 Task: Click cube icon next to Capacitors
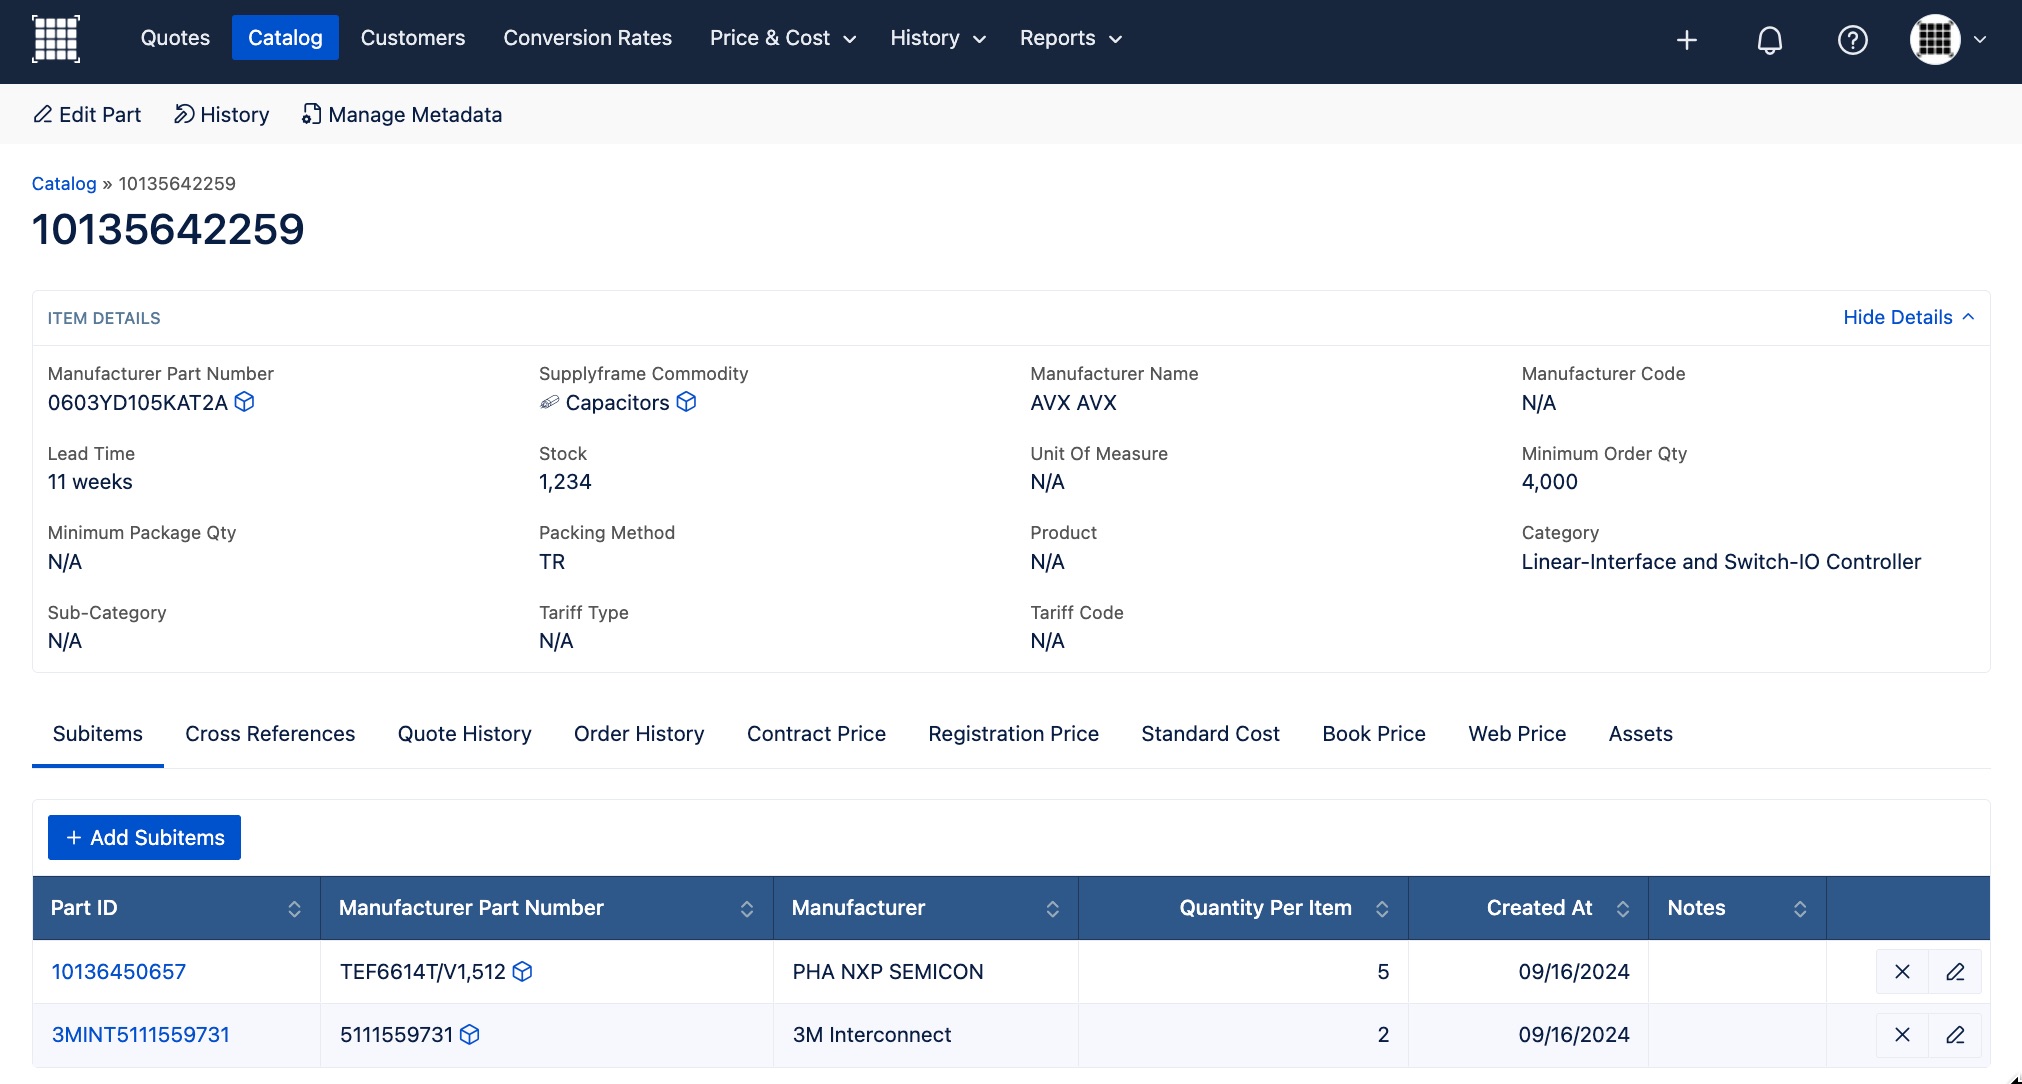(x=686, y=402)
